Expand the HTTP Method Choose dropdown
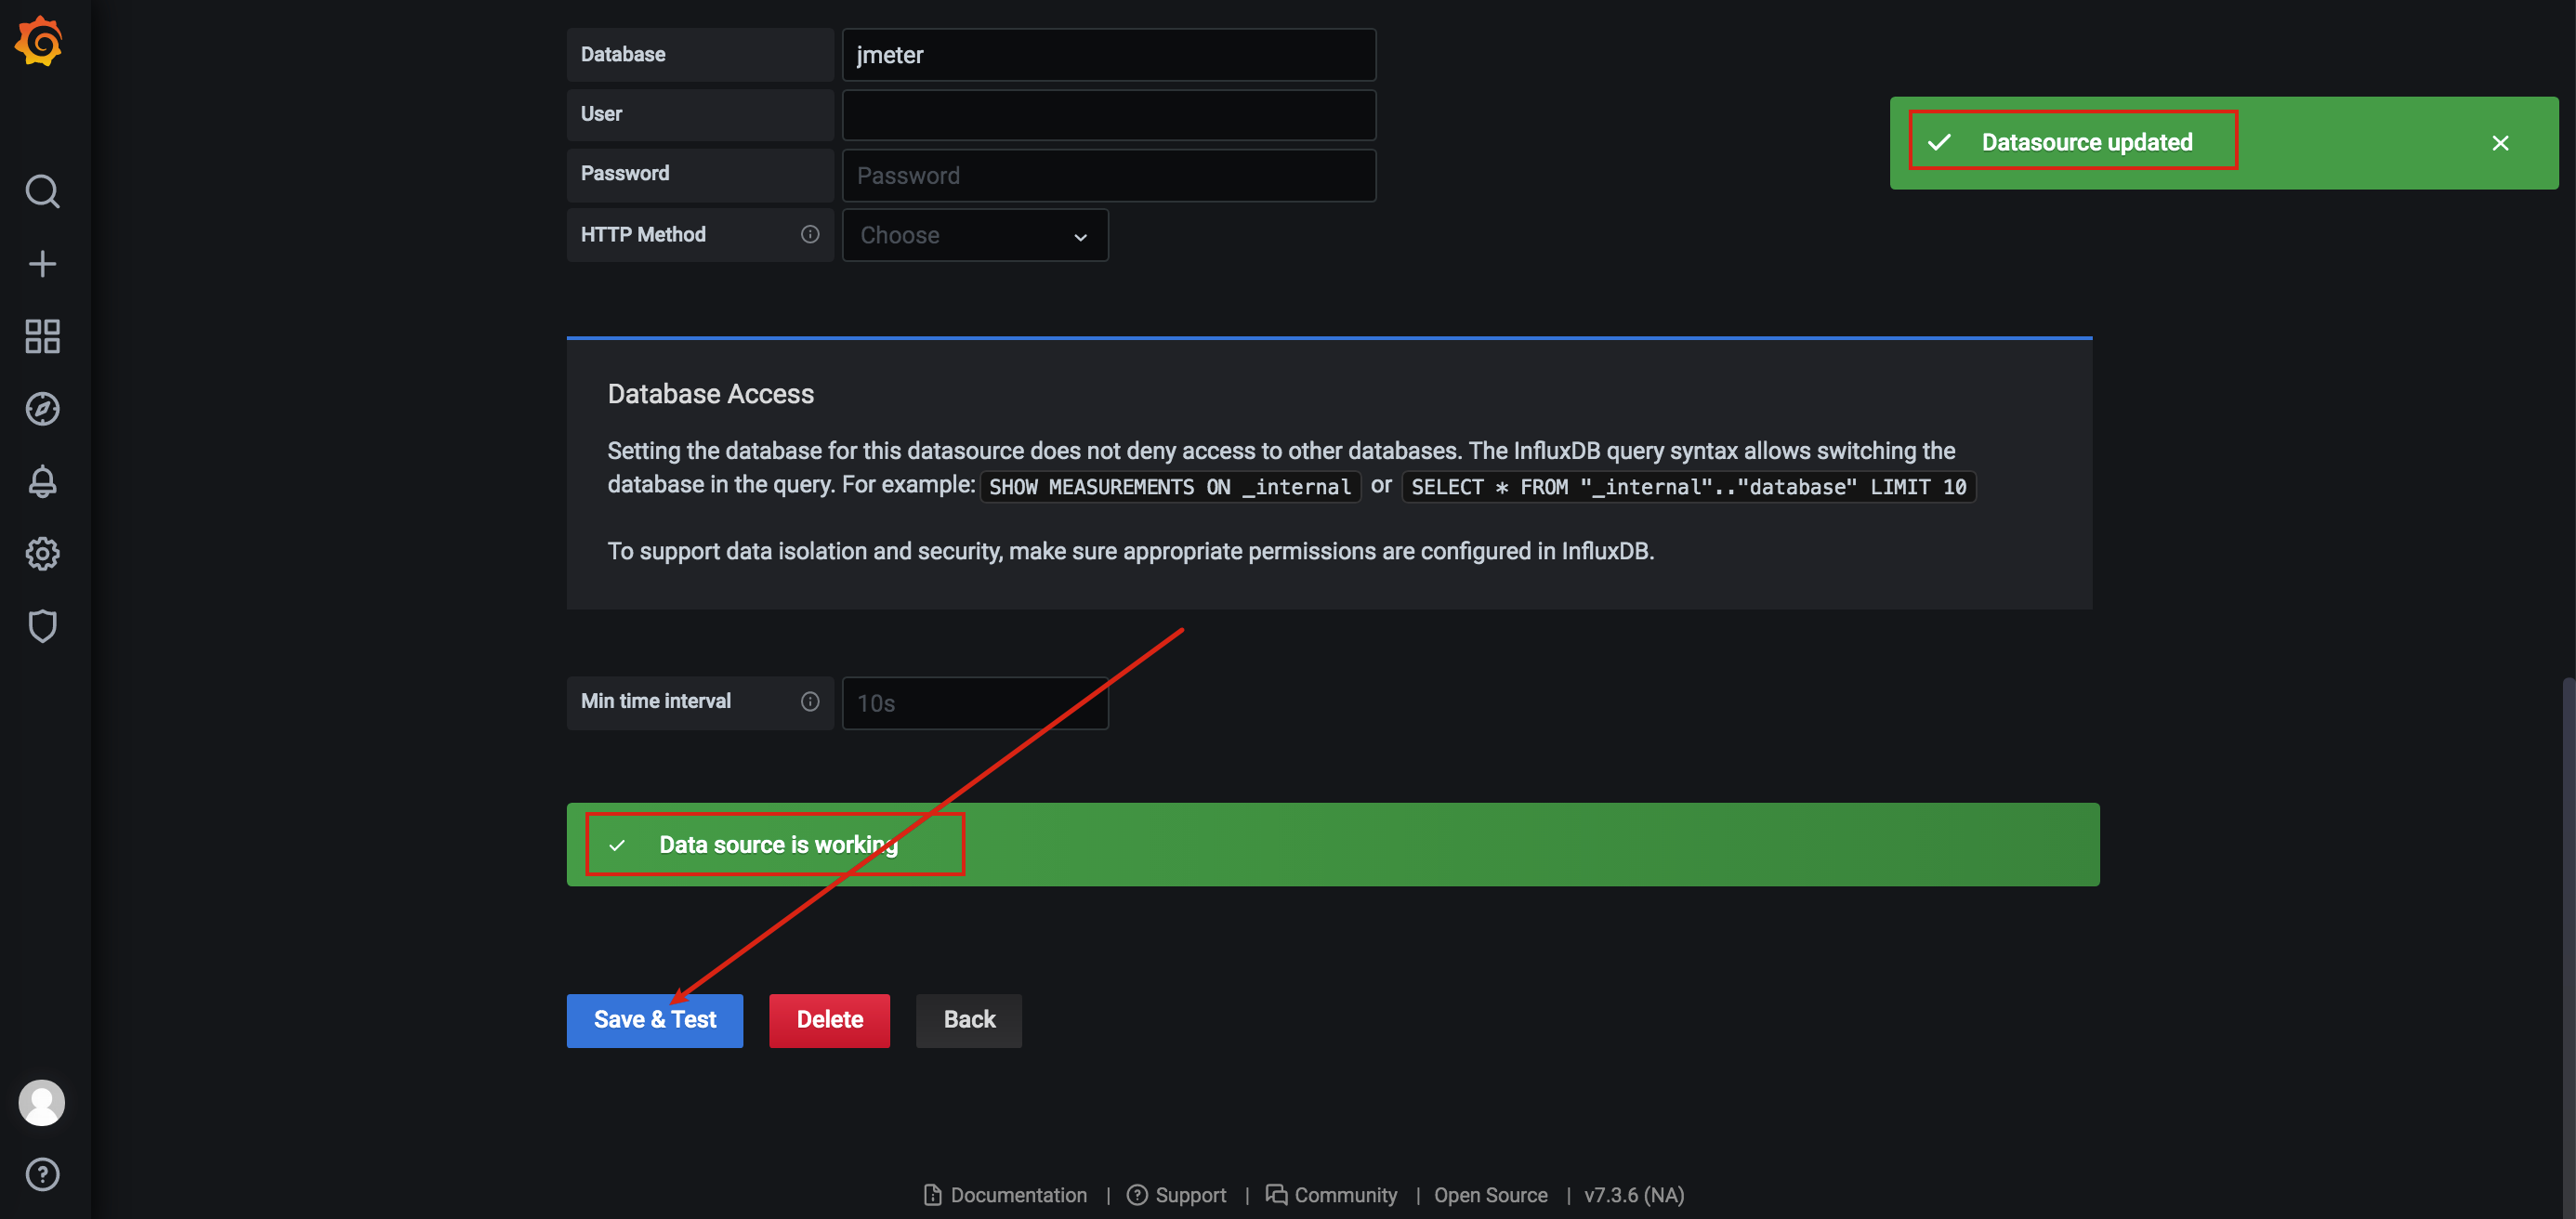The width and height of the screenshot is (2576, 1219). click(x=974, y=236)
